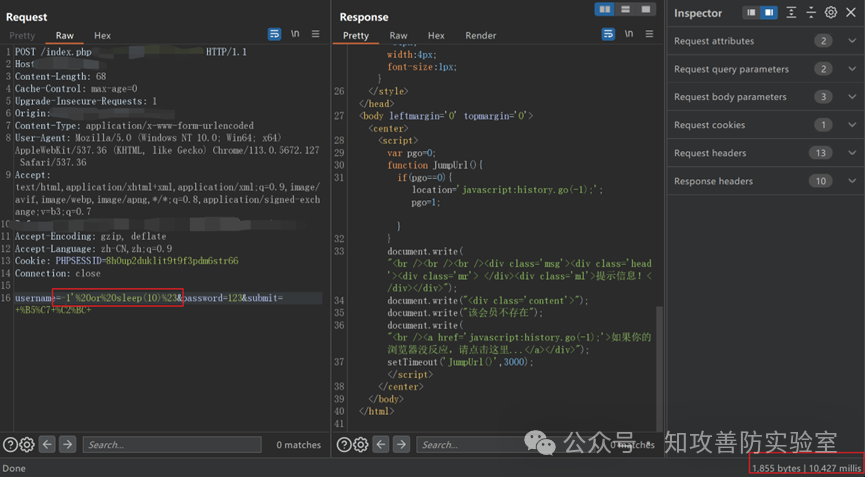The image size is (865, 477).
Task: Switch Response view to Hex tab
Action: (436, 35)
